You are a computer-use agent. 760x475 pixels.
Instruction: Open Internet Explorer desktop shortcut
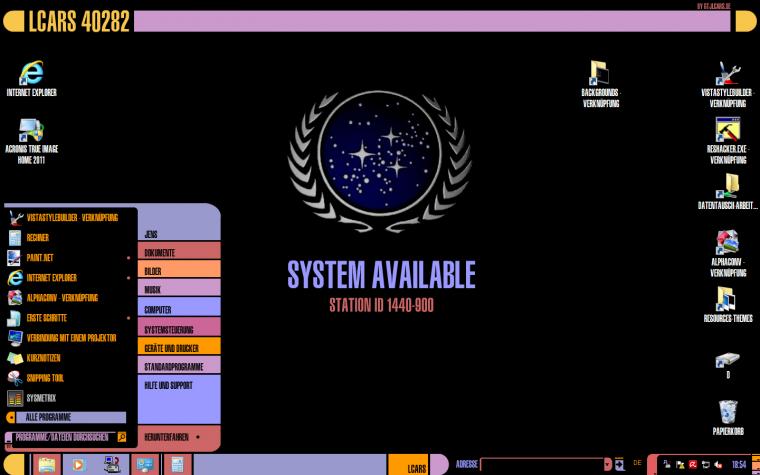click(32, 79)
